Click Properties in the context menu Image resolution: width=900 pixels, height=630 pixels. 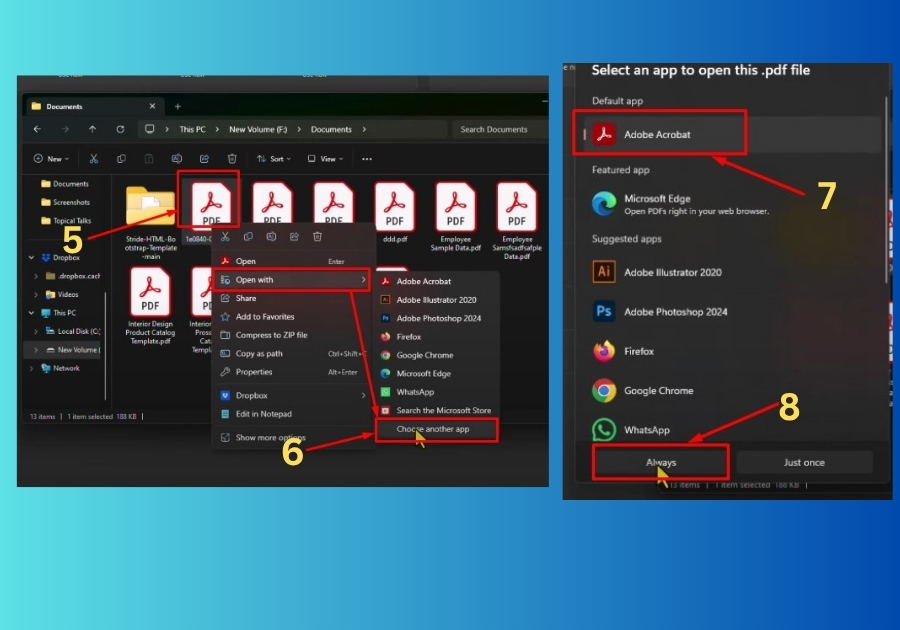point(293,372)
